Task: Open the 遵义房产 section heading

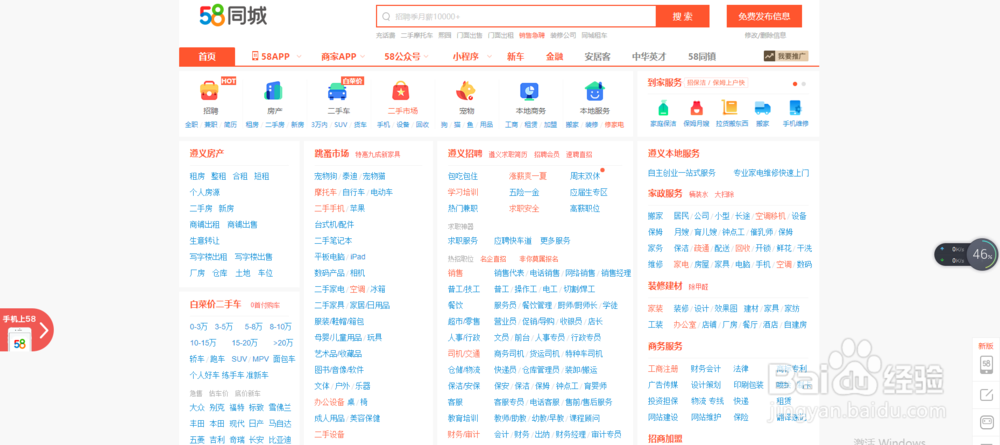Action: [x=207, y=154]
